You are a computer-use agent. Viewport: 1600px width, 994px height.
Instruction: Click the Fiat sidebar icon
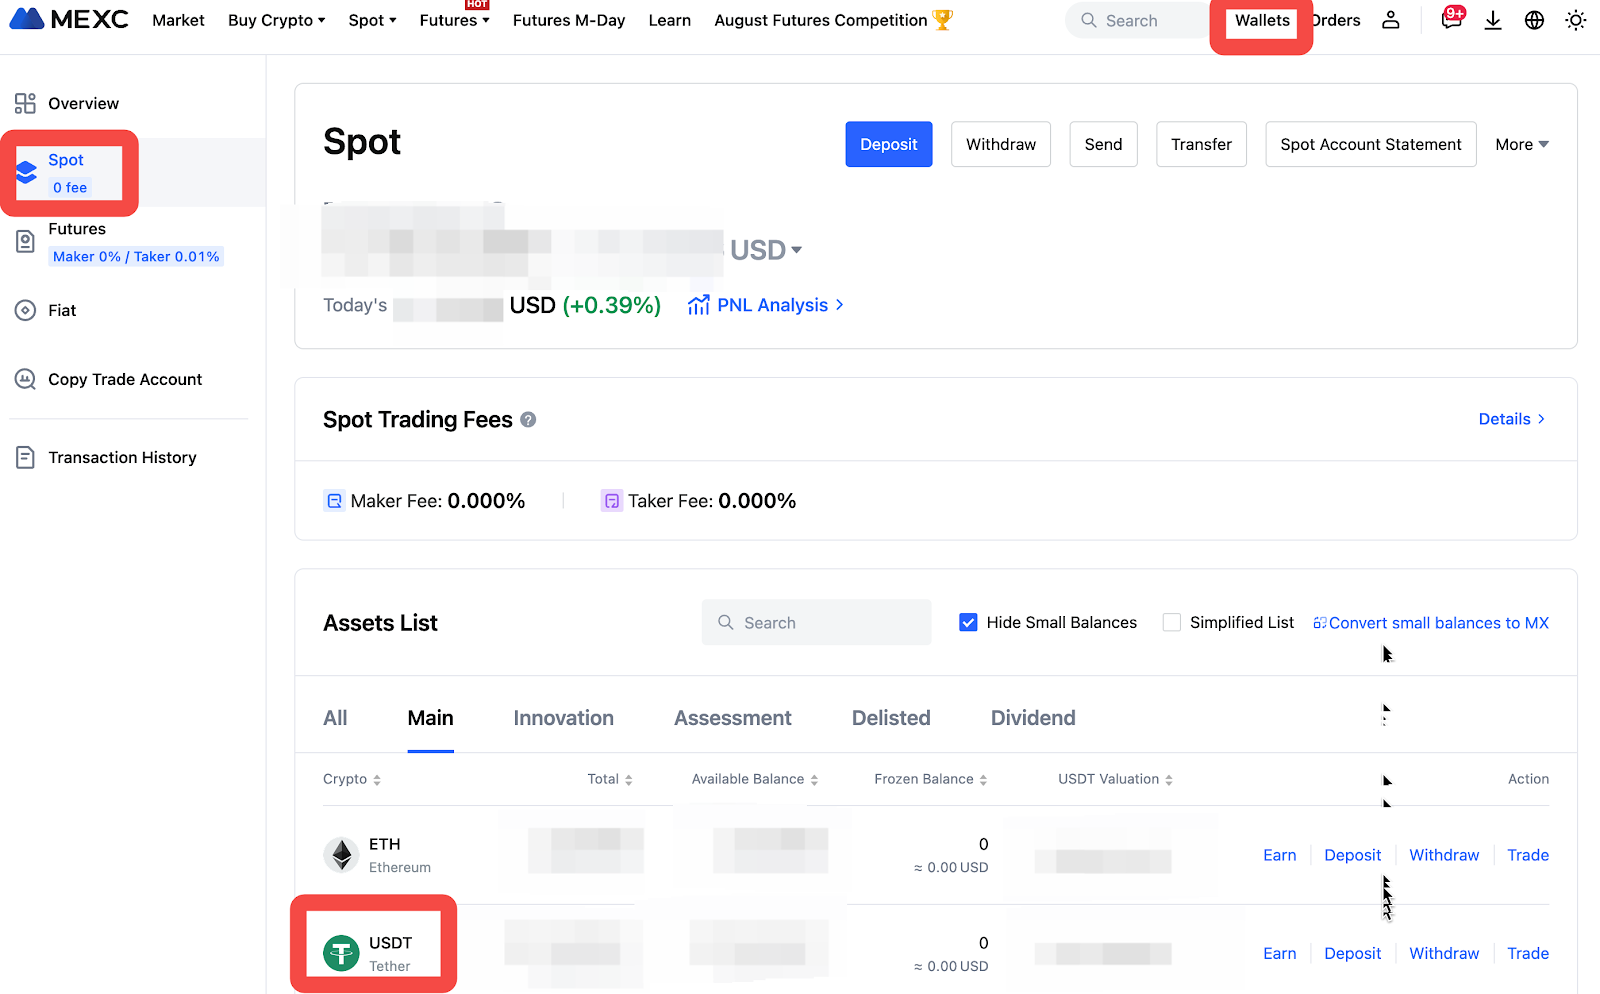coord(25,310)
